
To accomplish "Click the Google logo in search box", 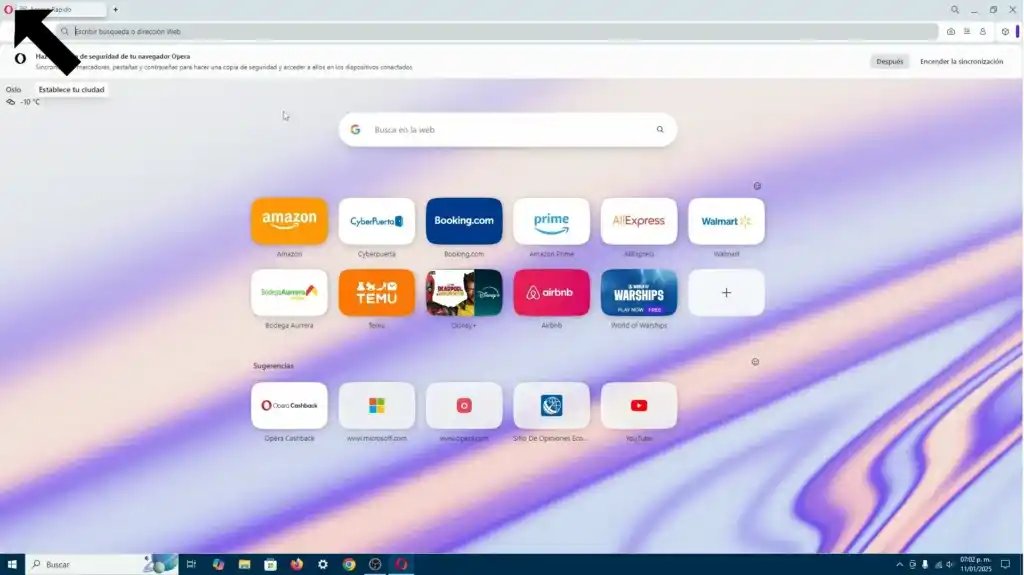I will pos(355,129).
